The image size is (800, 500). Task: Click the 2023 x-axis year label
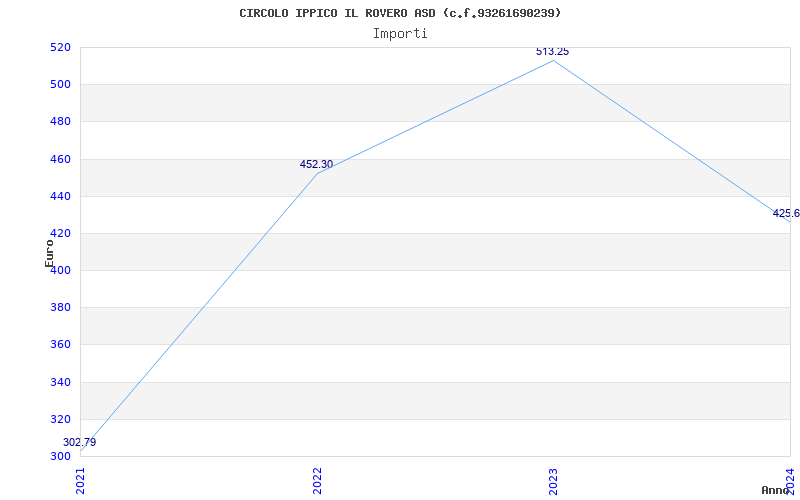pyautogui.click(x=554, y=481)
